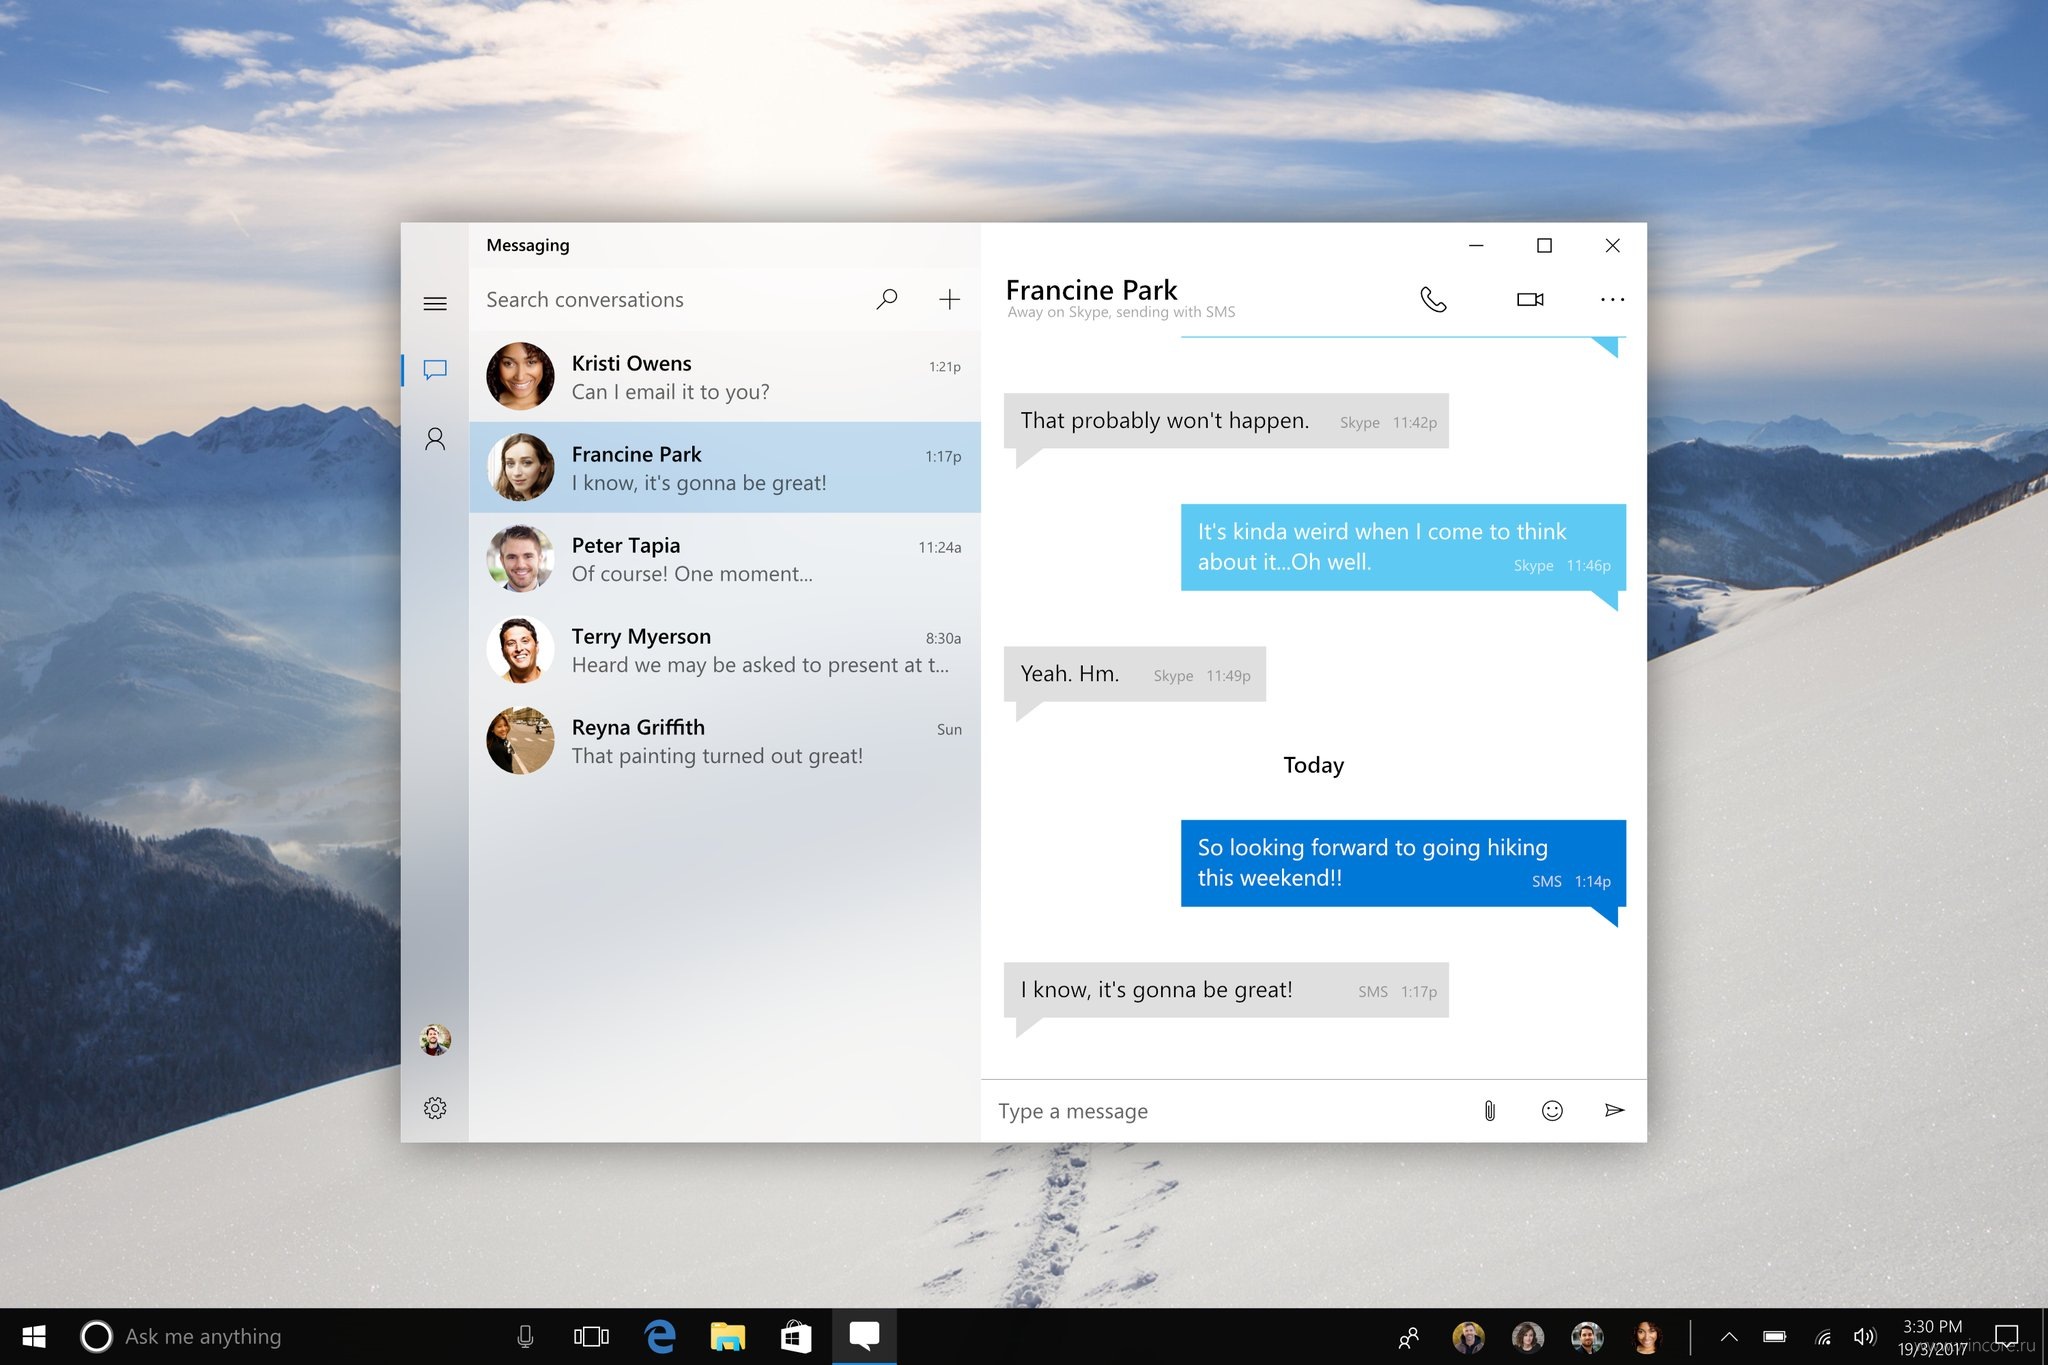Start a video call with Francine Park
This screenshot has height=1365, width=2048.
click(1530, 299)
